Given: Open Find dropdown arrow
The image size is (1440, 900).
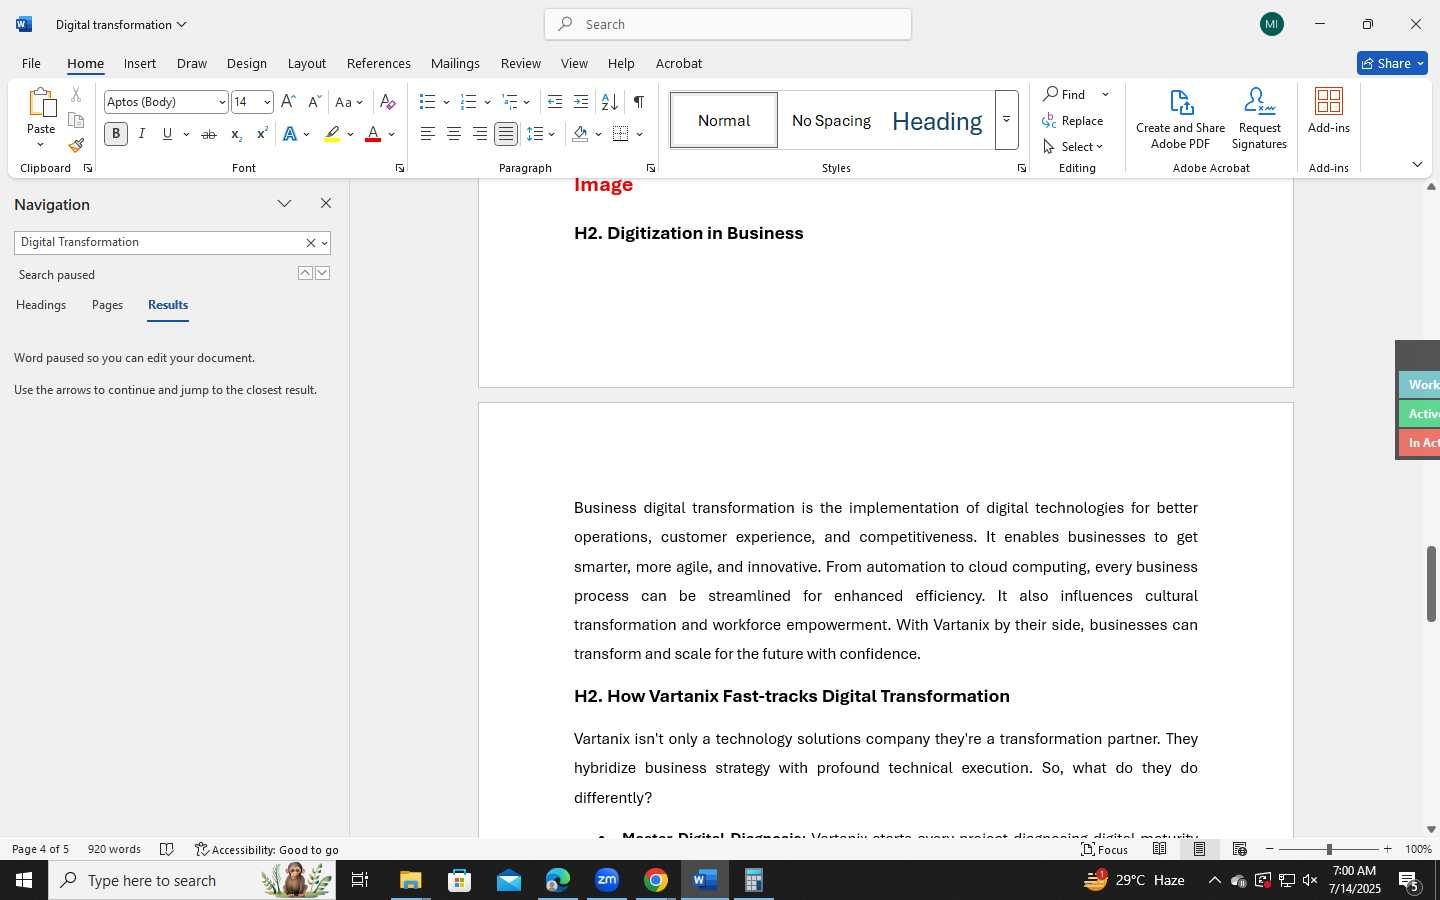Looking at the screenshot, I should pyautogui.click(x=1105, y=94).
